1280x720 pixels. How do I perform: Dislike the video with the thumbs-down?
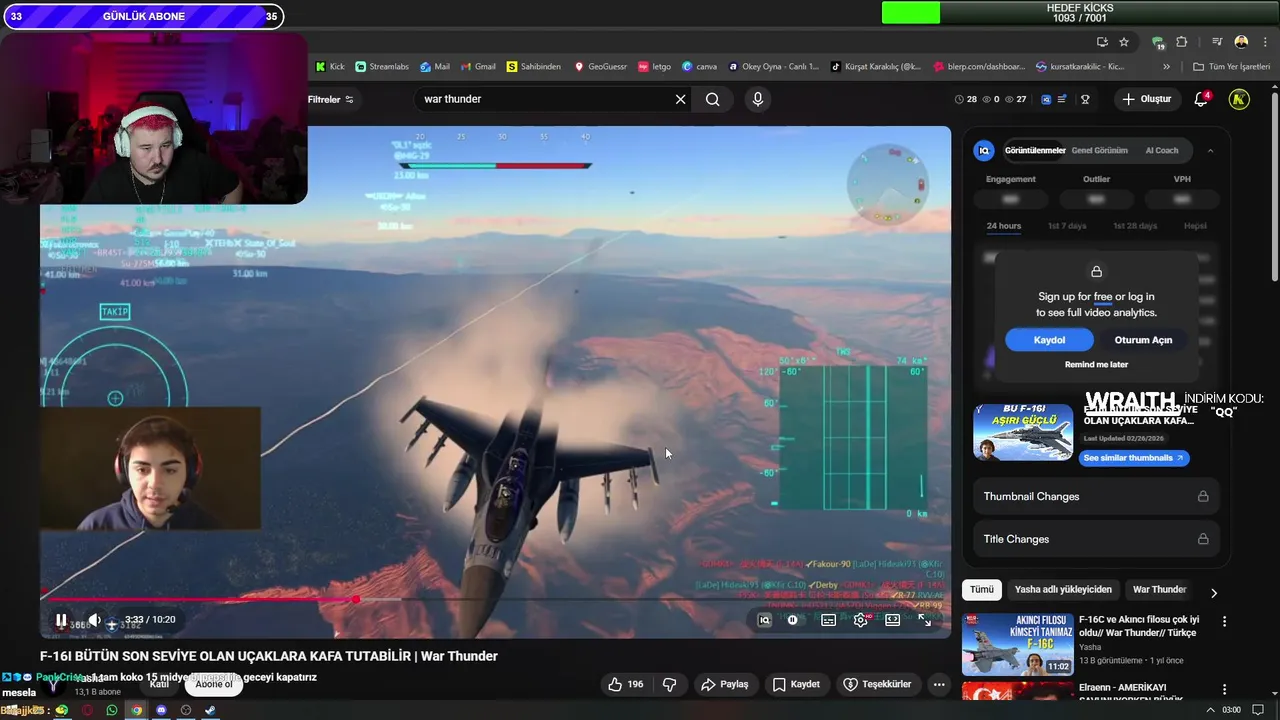pyautogui.click(x=670, y=684)
